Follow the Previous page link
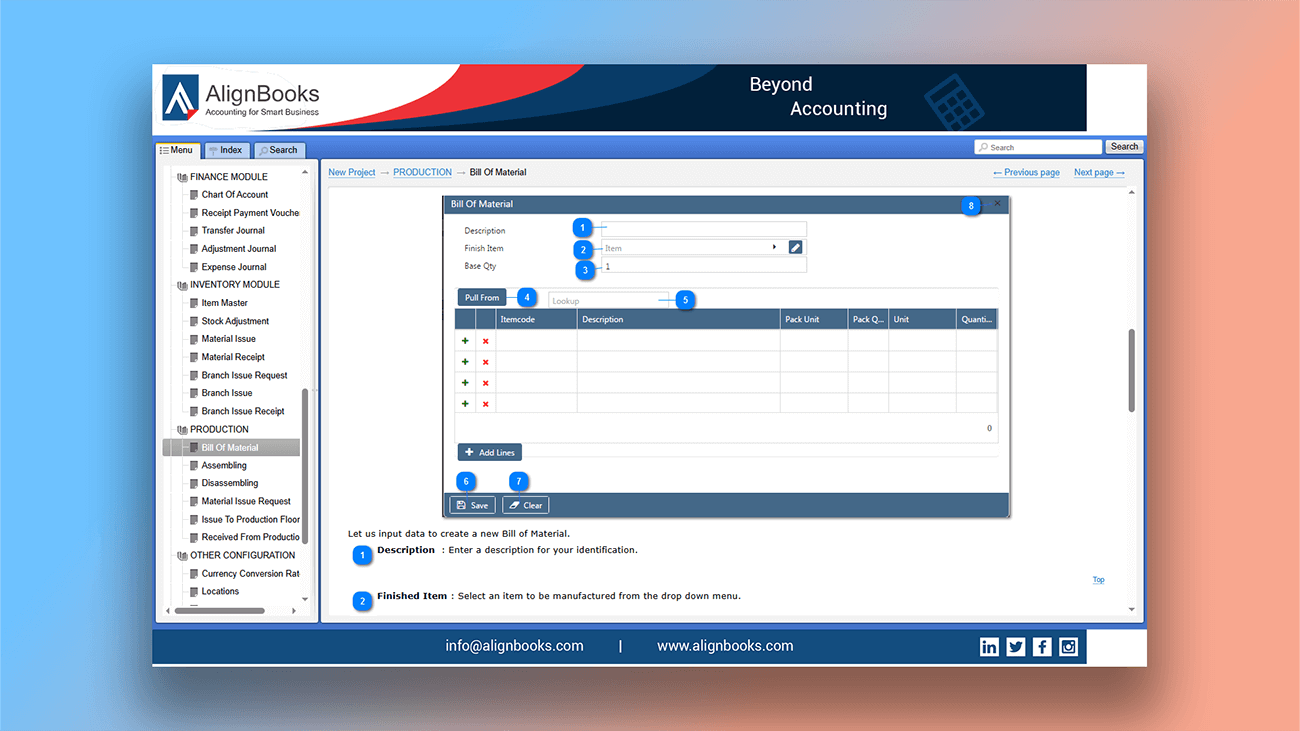Viewport: 1300px width, 731px height. [x=1025, y=171]
